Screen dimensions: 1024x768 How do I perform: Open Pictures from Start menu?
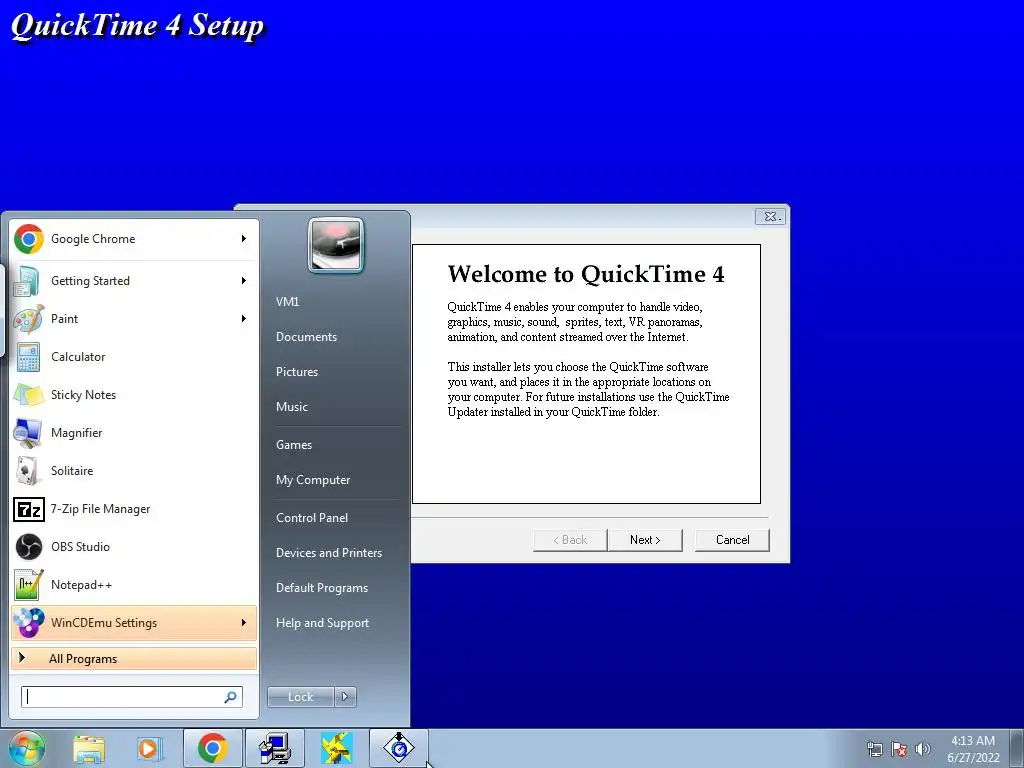click(297, 372)
